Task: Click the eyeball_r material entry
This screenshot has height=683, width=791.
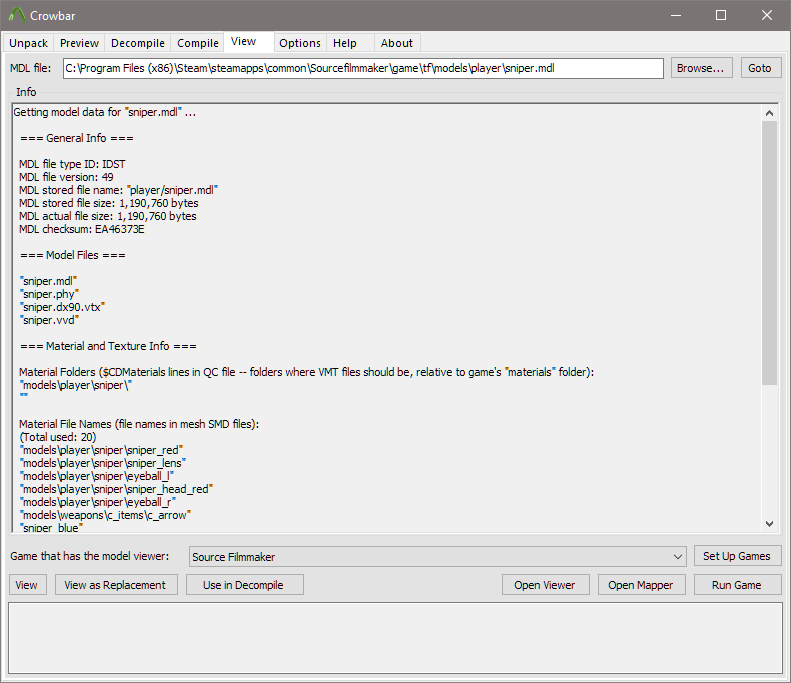Action: tap(97, 502)
